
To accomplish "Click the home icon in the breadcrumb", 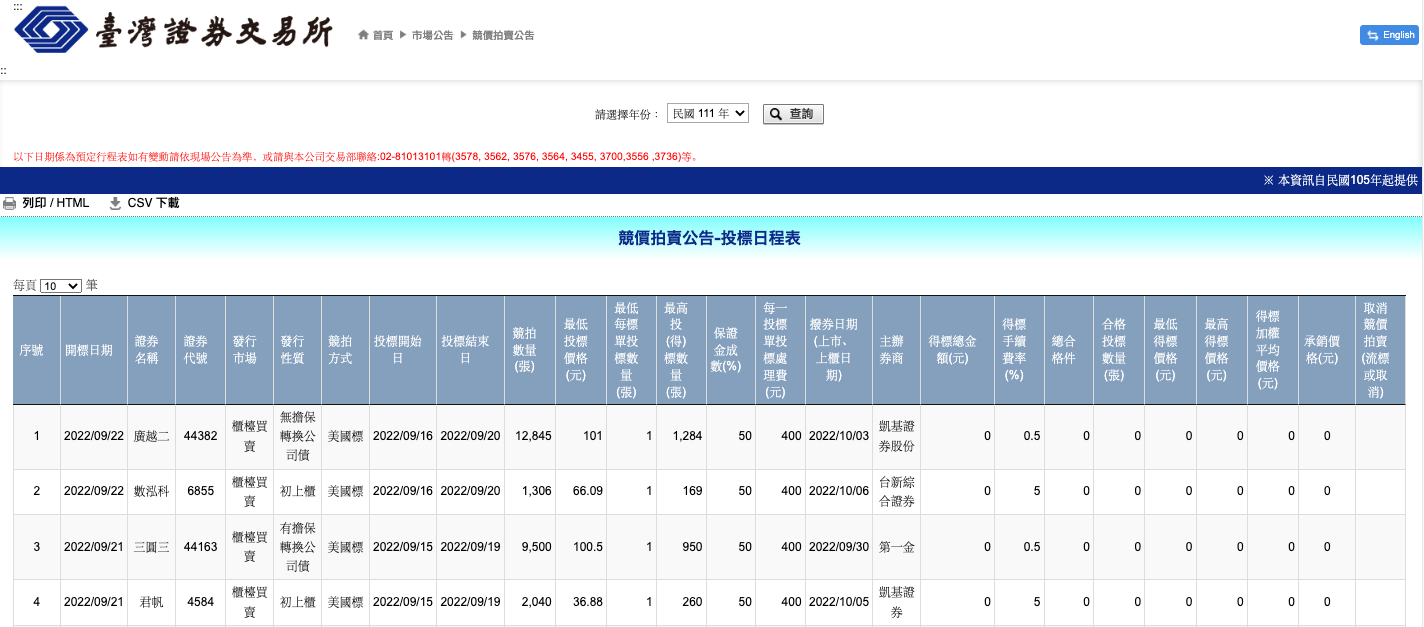I will click(361, 34).
